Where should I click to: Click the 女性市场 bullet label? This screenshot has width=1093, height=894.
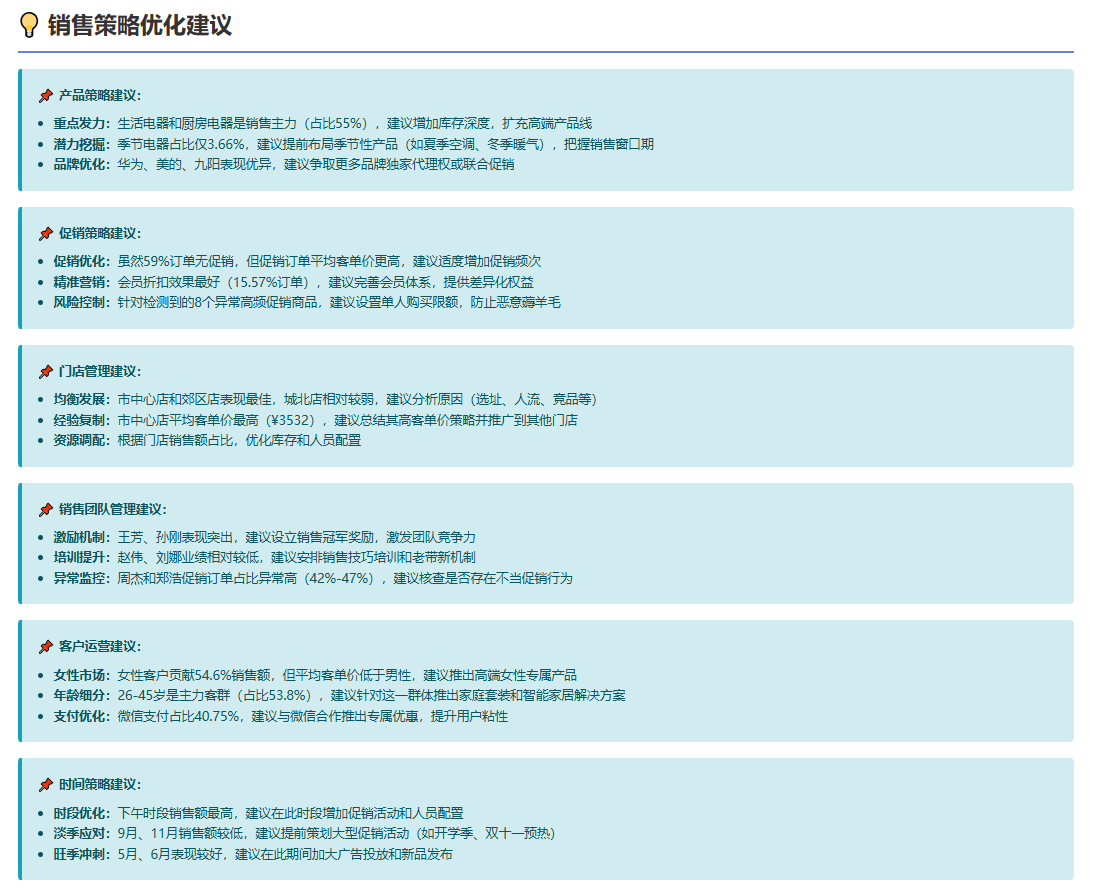82,675
